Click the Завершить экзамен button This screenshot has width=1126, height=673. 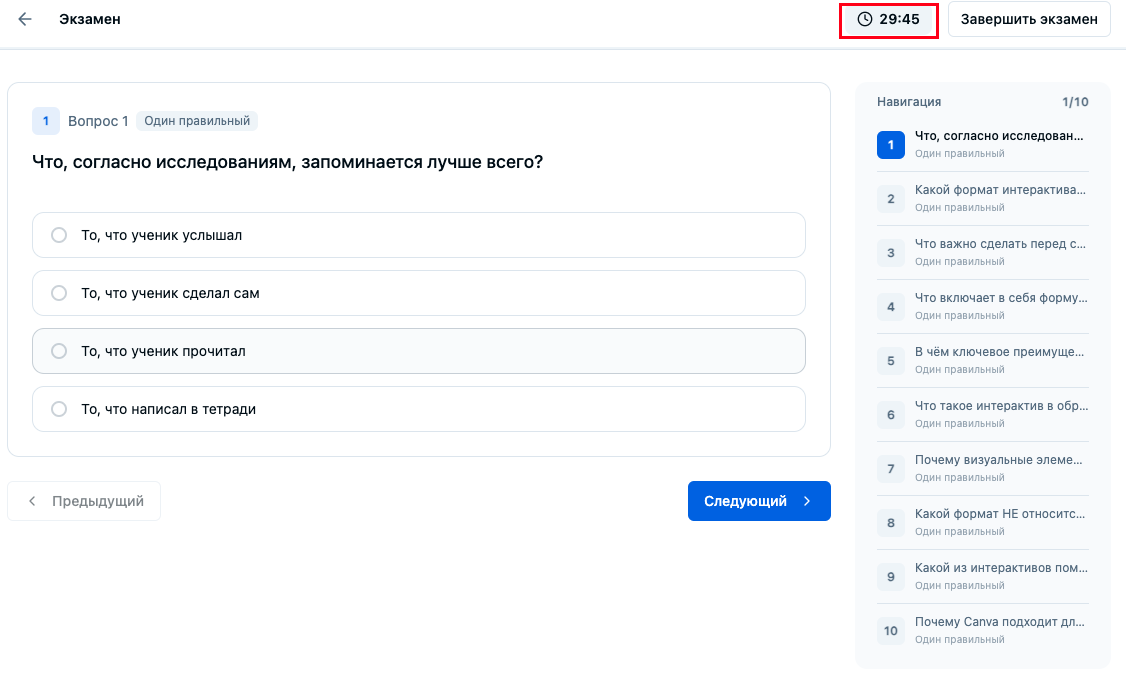click(x=1029, y=19)
